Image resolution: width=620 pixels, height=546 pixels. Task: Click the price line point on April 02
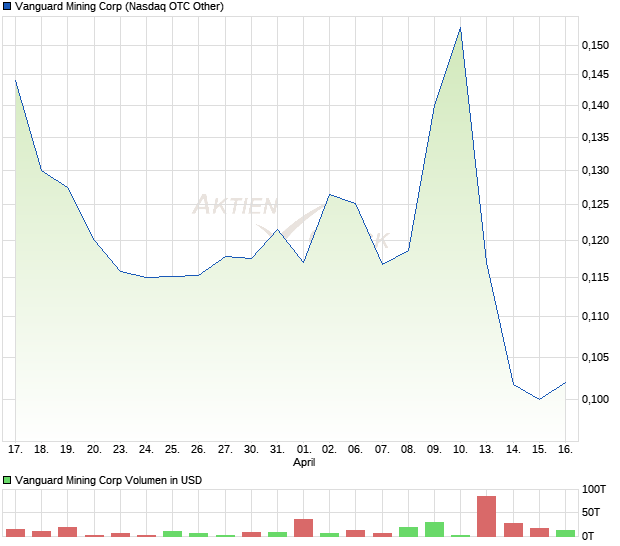click(330, 195)
